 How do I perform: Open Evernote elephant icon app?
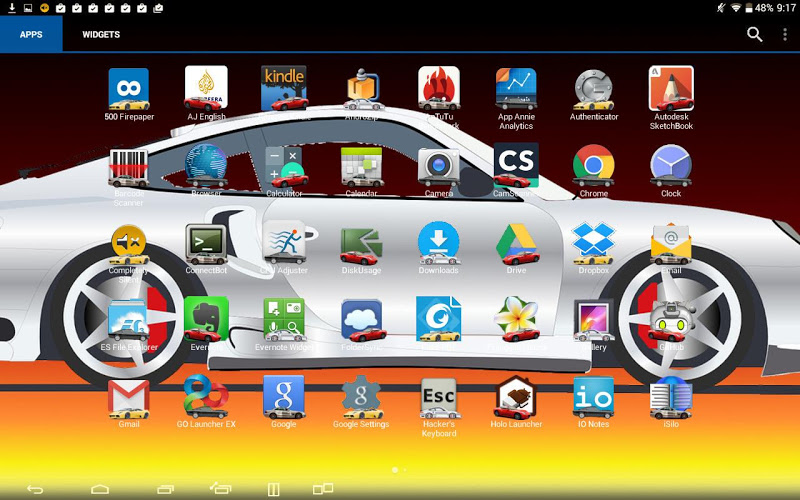[206, 319]
